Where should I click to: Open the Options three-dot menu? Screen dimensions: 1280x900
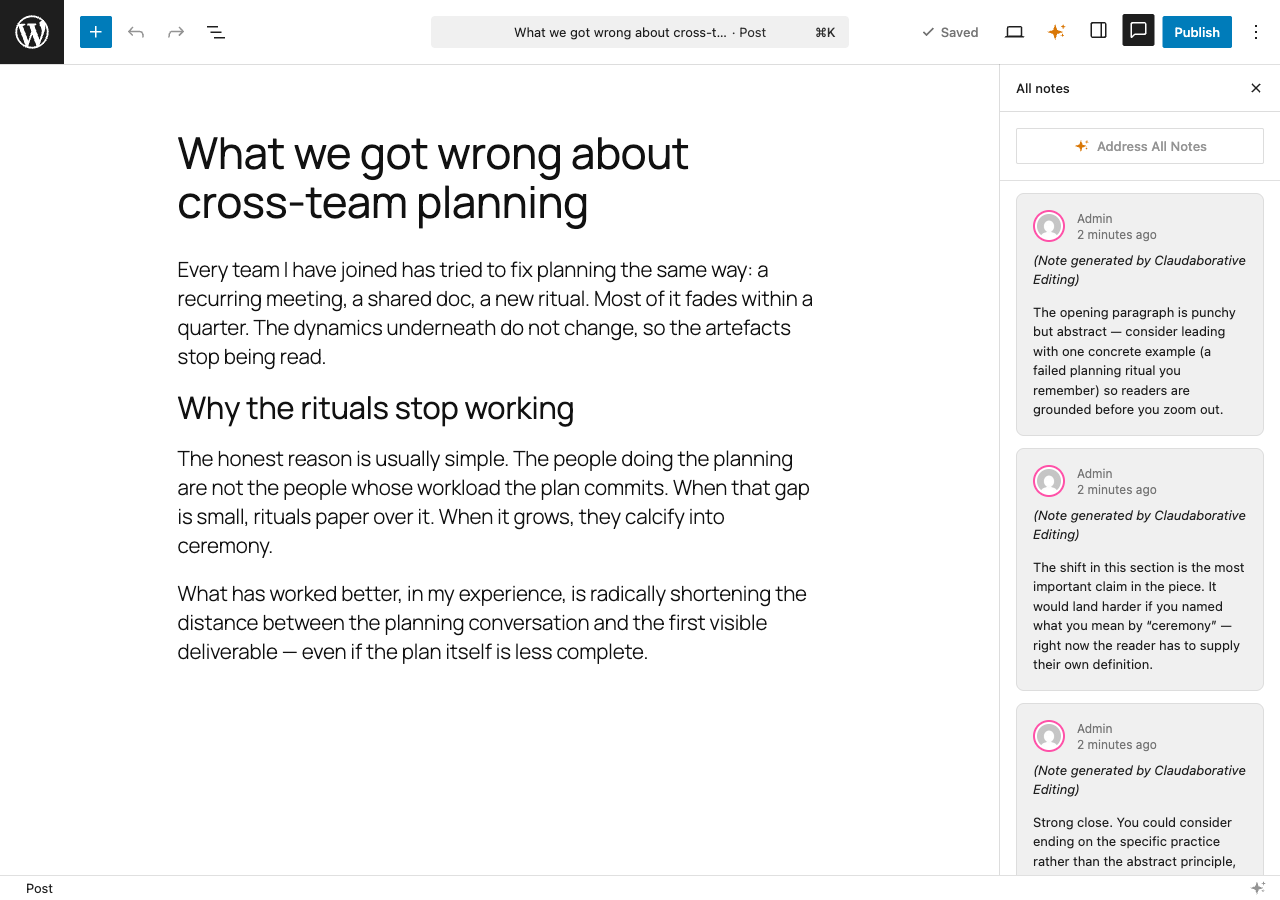tap(1255, 31)
